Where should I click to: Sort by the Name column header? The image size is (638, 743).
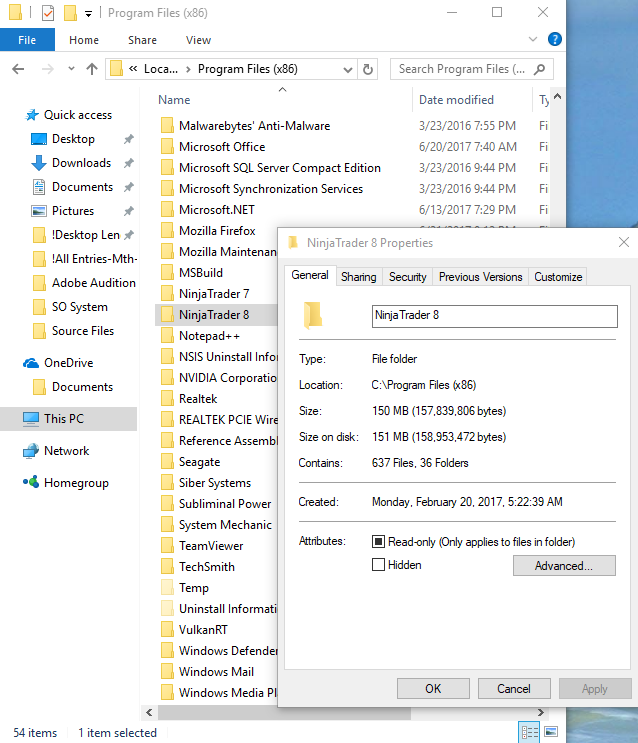click(283, 100)
